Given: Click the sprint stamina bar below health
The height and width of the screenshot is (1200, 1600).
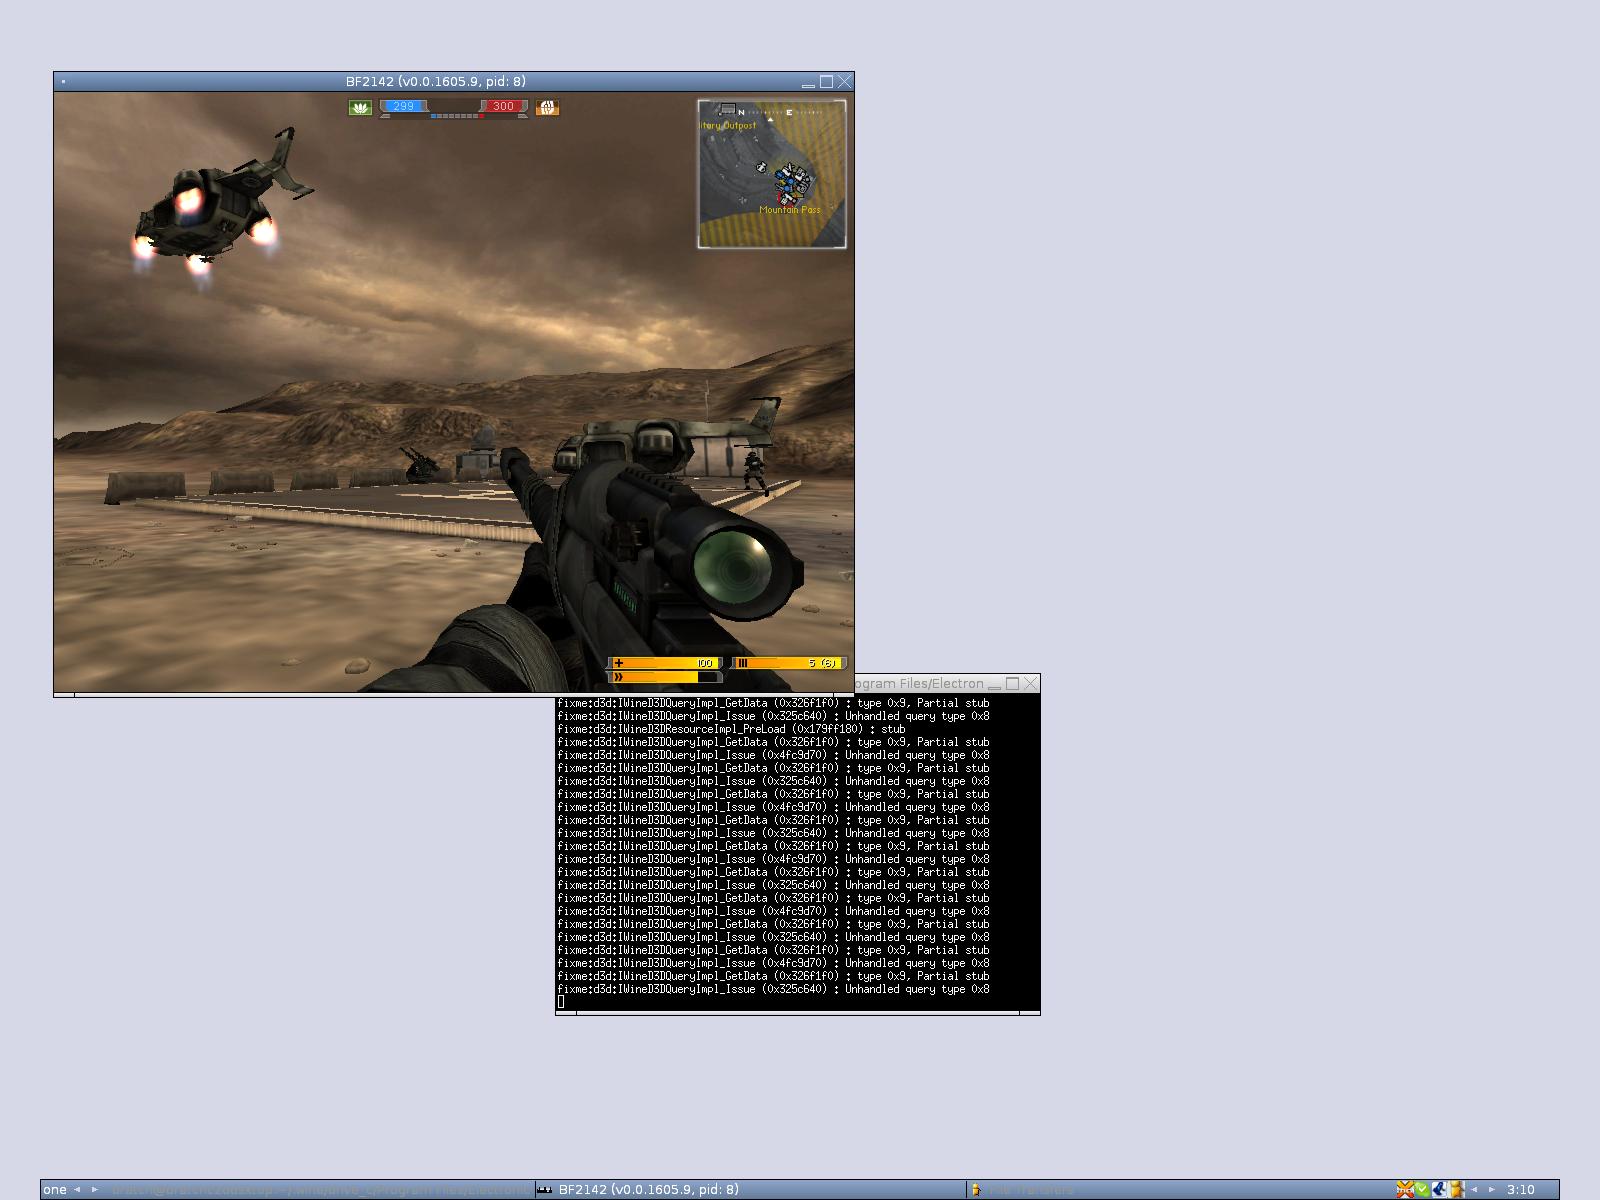Looking at the screenshot, I should [665, 677].
